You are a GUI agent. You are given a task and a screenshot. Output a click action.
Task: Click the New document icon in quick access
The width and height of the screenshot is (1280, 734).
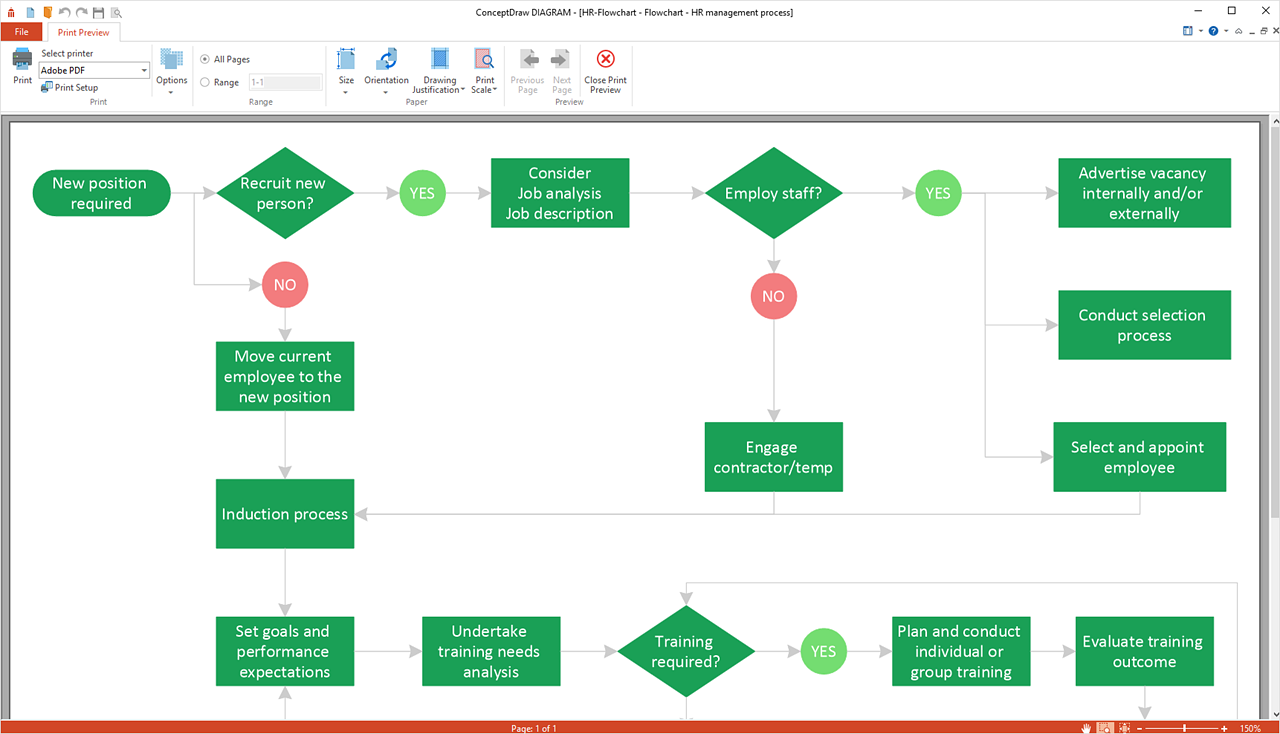[30, 12]
